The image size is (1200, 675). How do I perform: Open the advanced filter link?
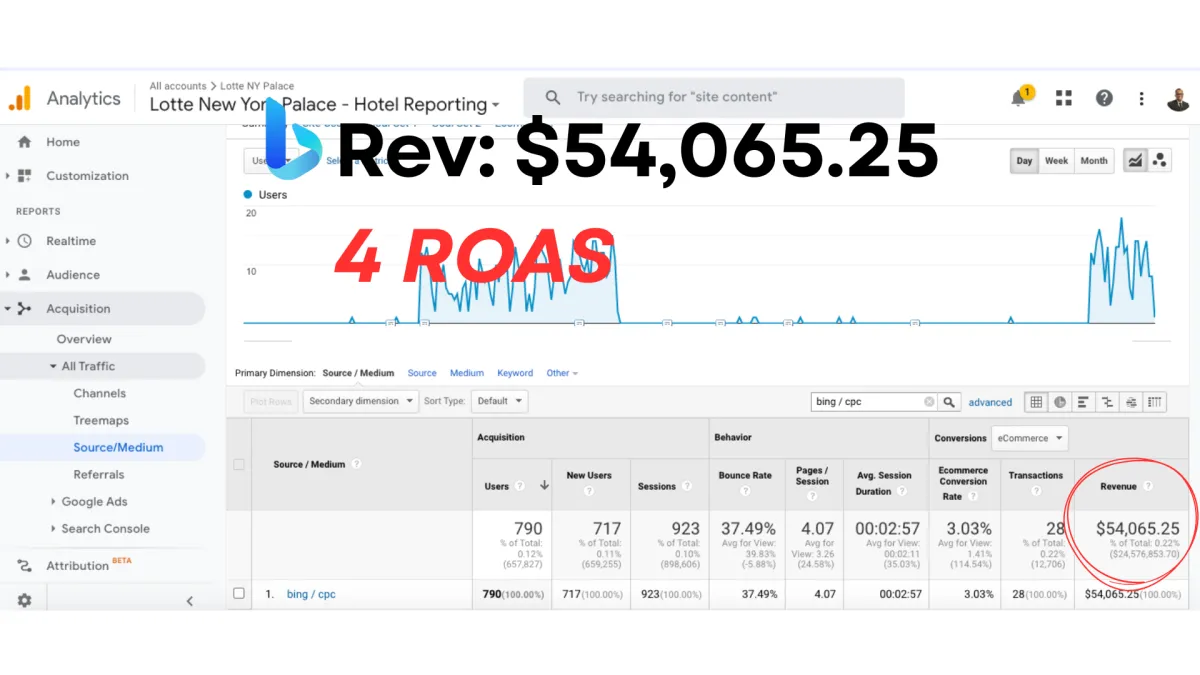[990, 402]
